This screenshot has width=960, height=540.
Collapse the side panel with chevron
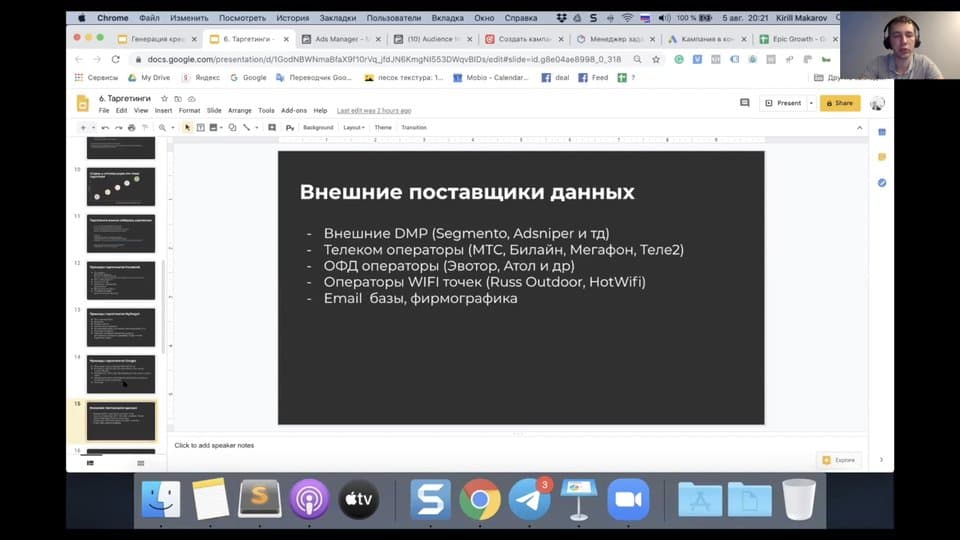[x=882, y=460]
